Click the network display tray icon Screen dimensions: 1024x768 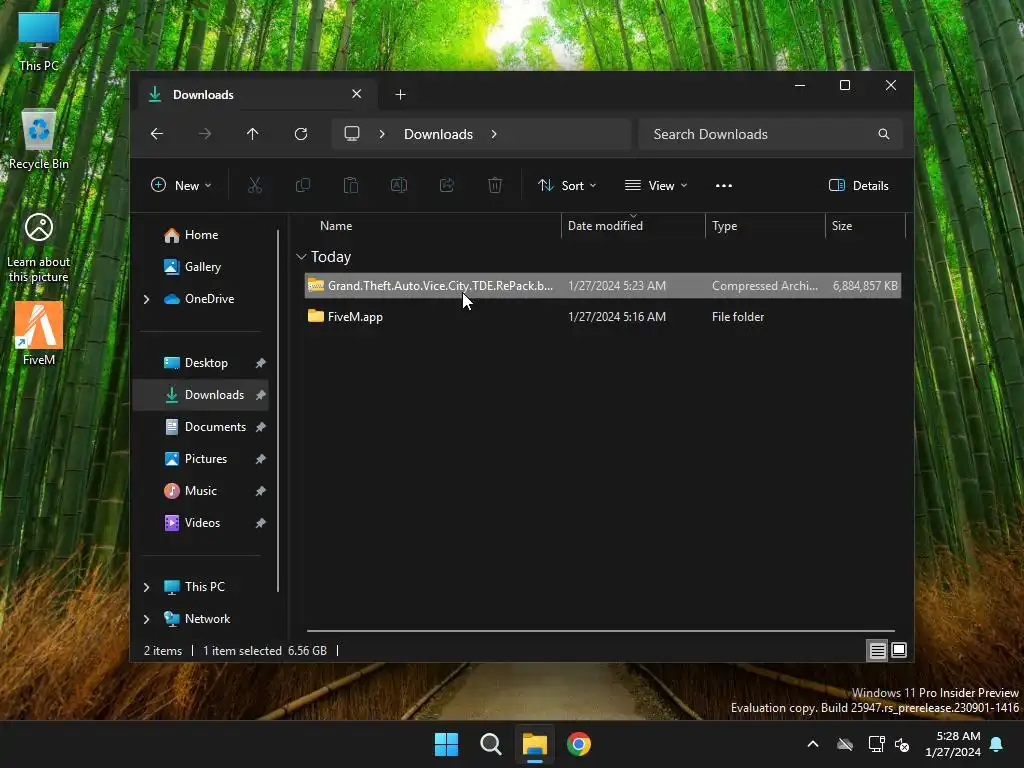876,744
